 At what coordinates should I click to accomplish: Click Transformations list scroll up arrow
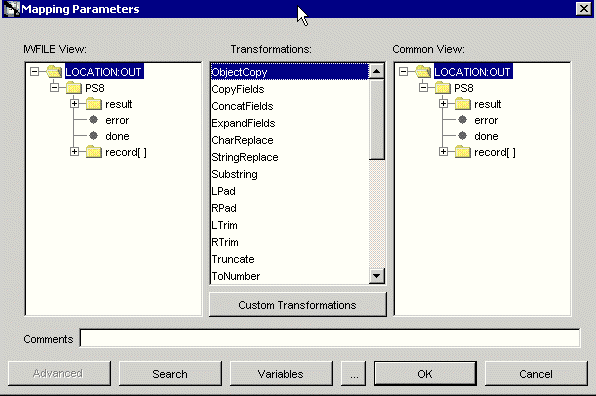(376, 71)
